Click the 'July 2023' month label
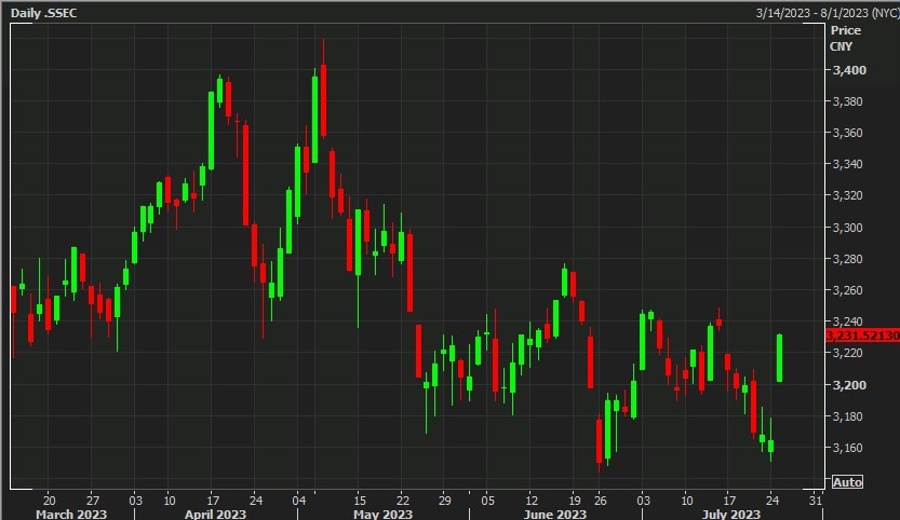This screenshot has width=900, height=520. (731, 514)
